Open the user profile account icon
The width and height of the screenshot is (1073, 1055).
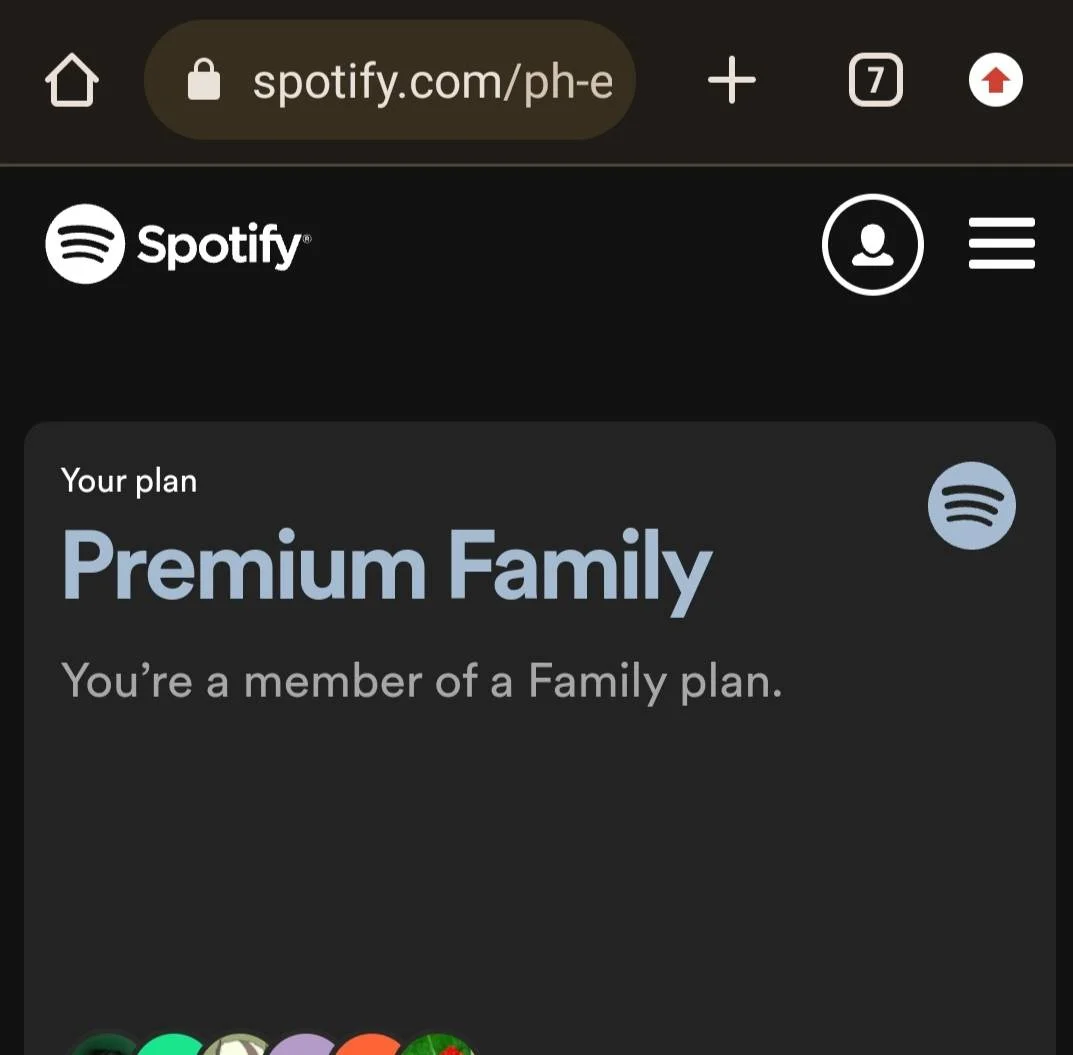click(x=872, y=244)
